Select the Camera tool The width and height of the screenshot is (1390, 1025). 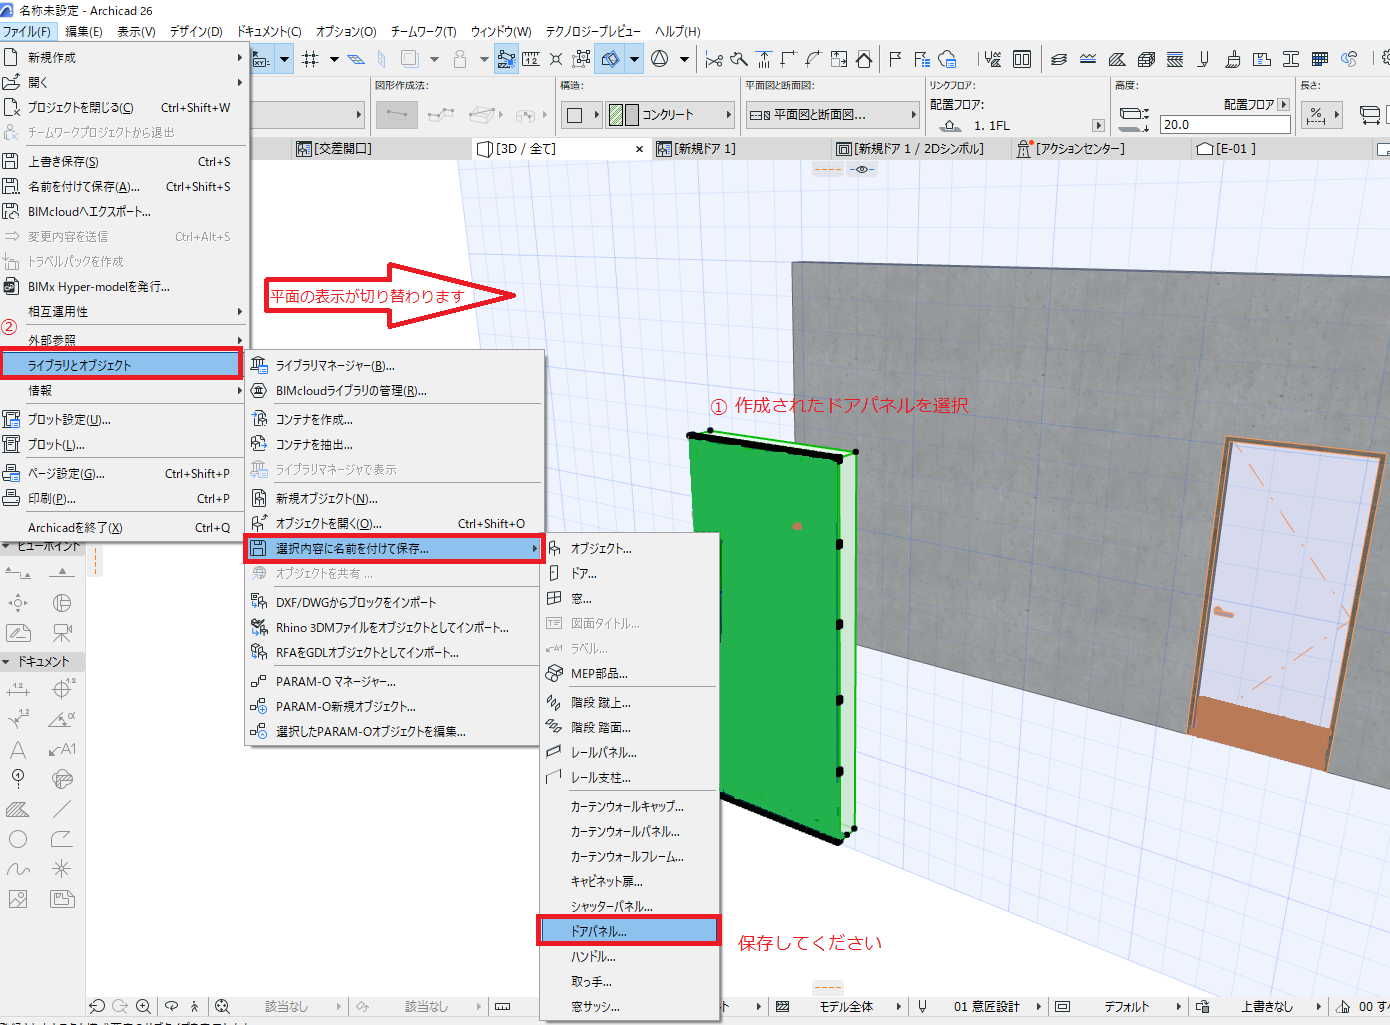(62, 633)
